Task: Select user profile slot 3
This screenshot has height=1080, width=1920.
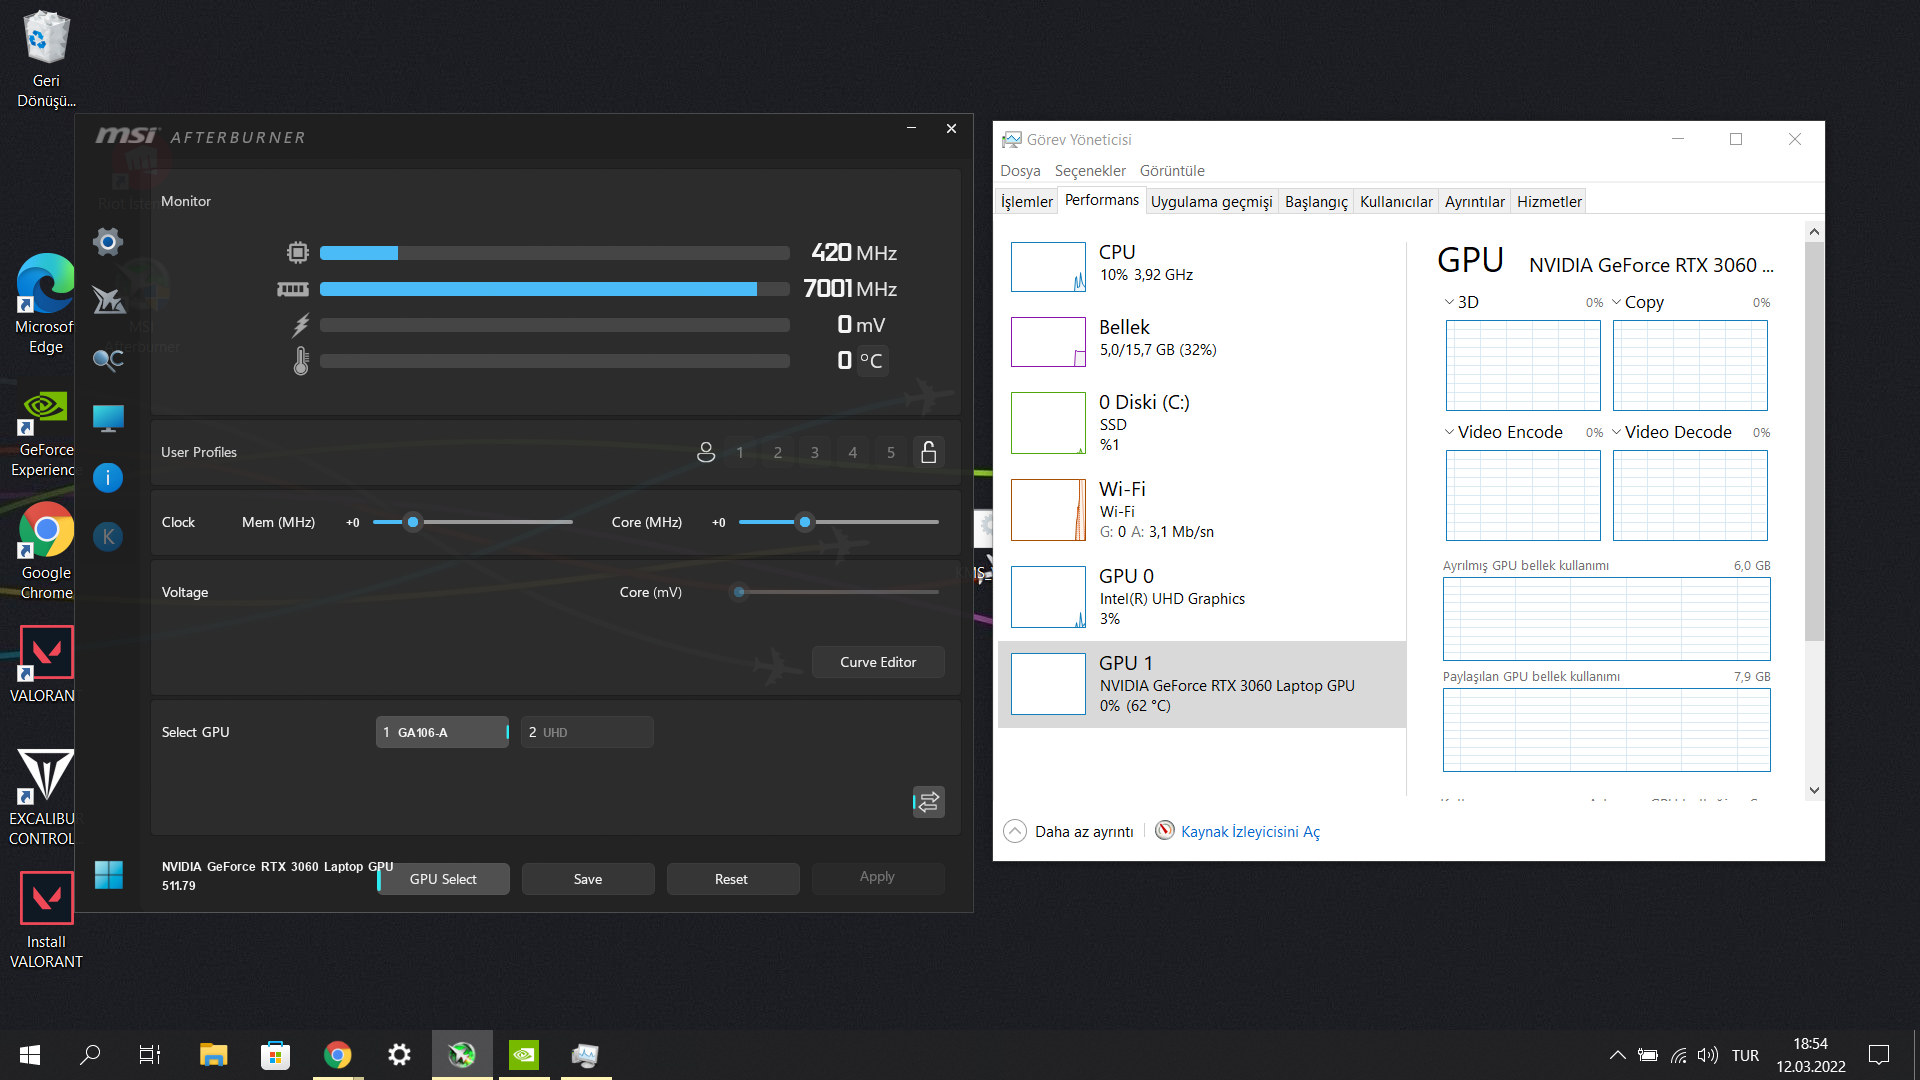Action: [x=815, y=452]
